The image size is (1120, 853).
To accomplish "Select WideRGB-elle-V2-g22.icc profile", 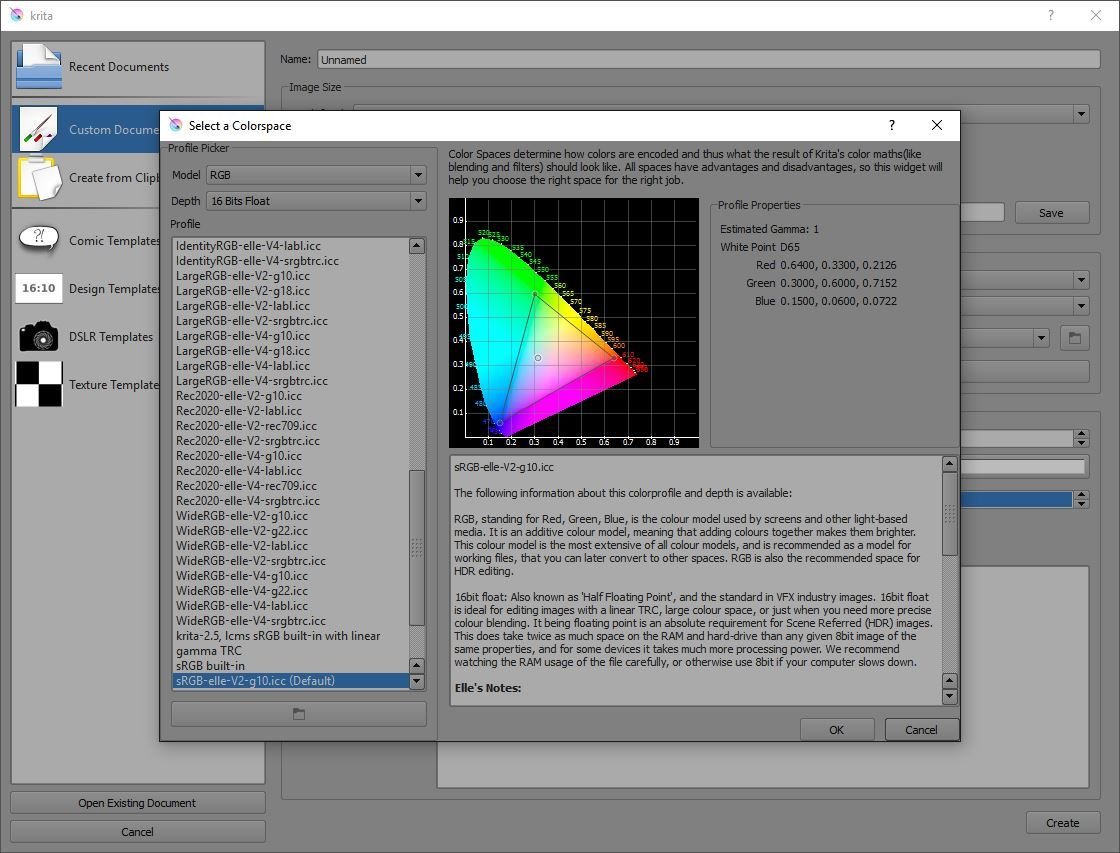I will [x=291, y=531].
